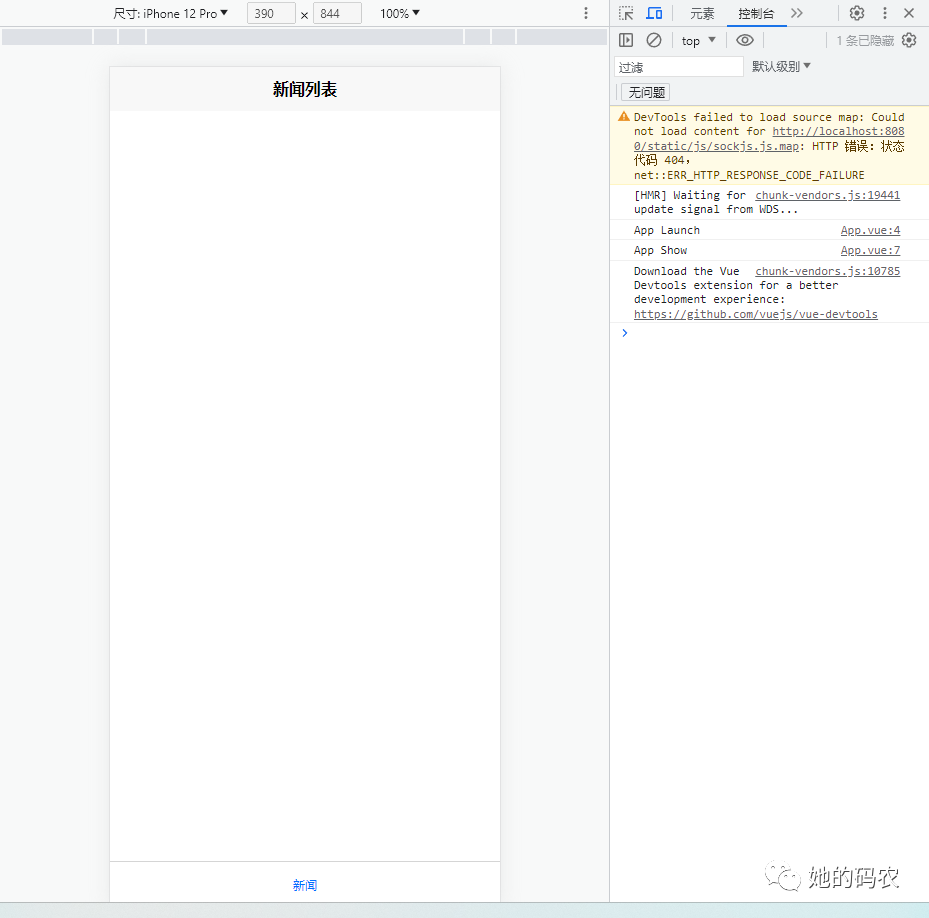The height and width of the screenshot is (918, 929).
Task: Select the 控制台 tab
Action: [x=756, y=13]
